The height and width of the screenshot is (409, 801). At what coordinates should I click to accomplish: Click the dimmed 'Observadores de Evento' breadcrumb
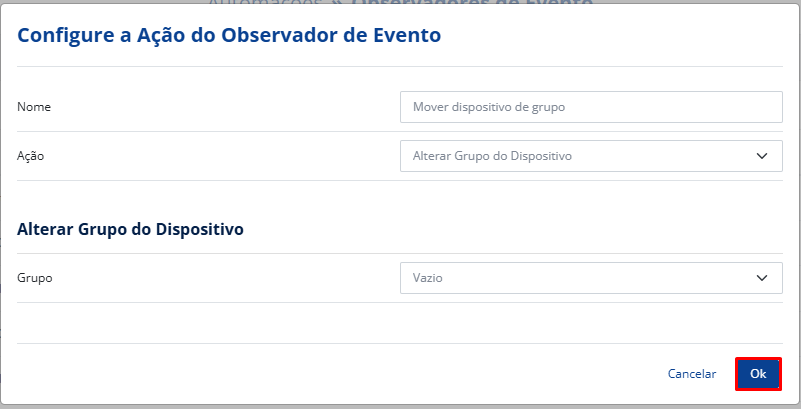[x=470, y=3]
